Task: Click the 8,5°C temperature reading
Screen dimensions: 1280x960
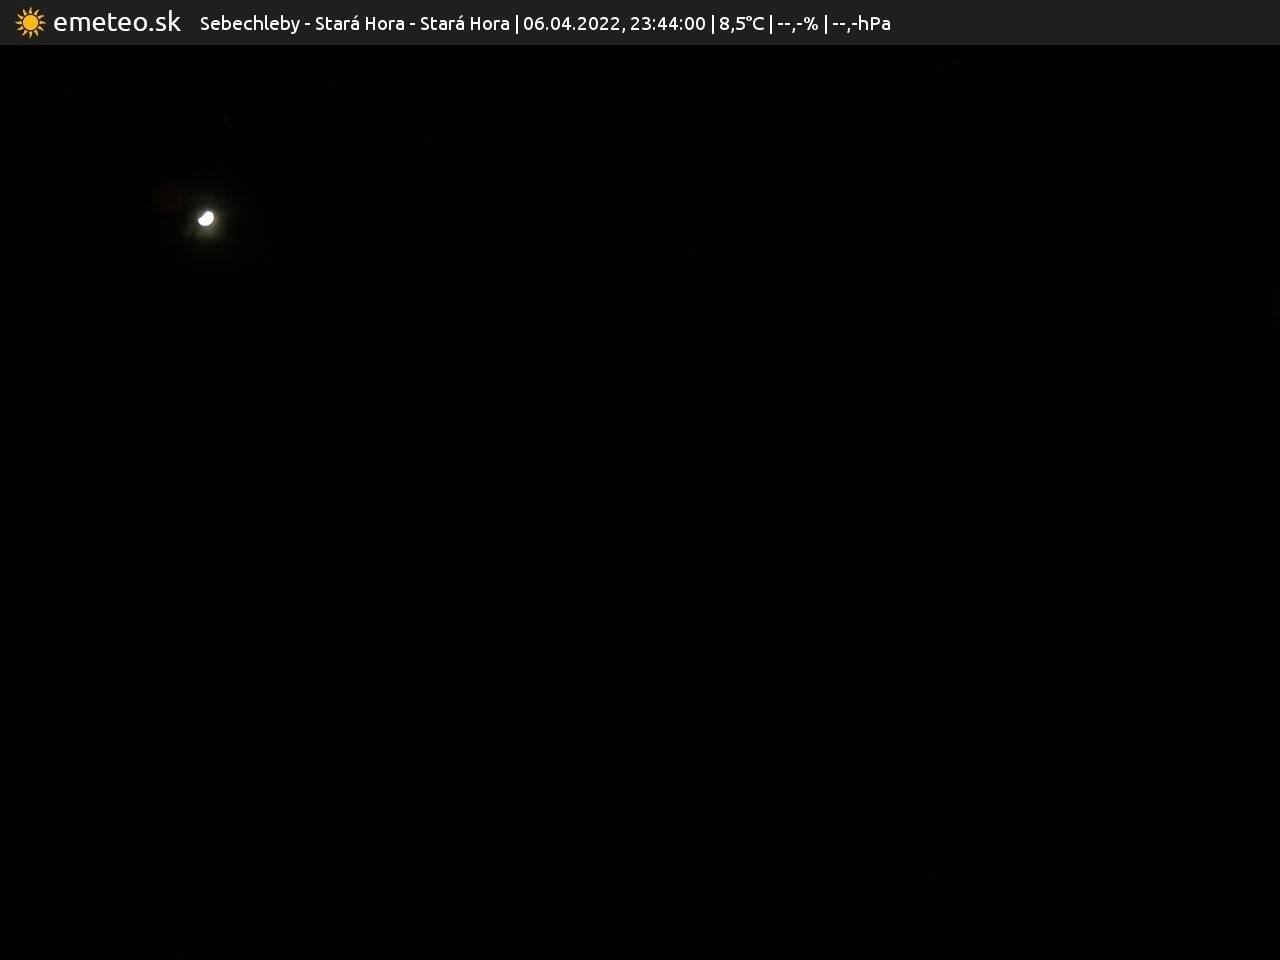Action: (x=741, y=23)
